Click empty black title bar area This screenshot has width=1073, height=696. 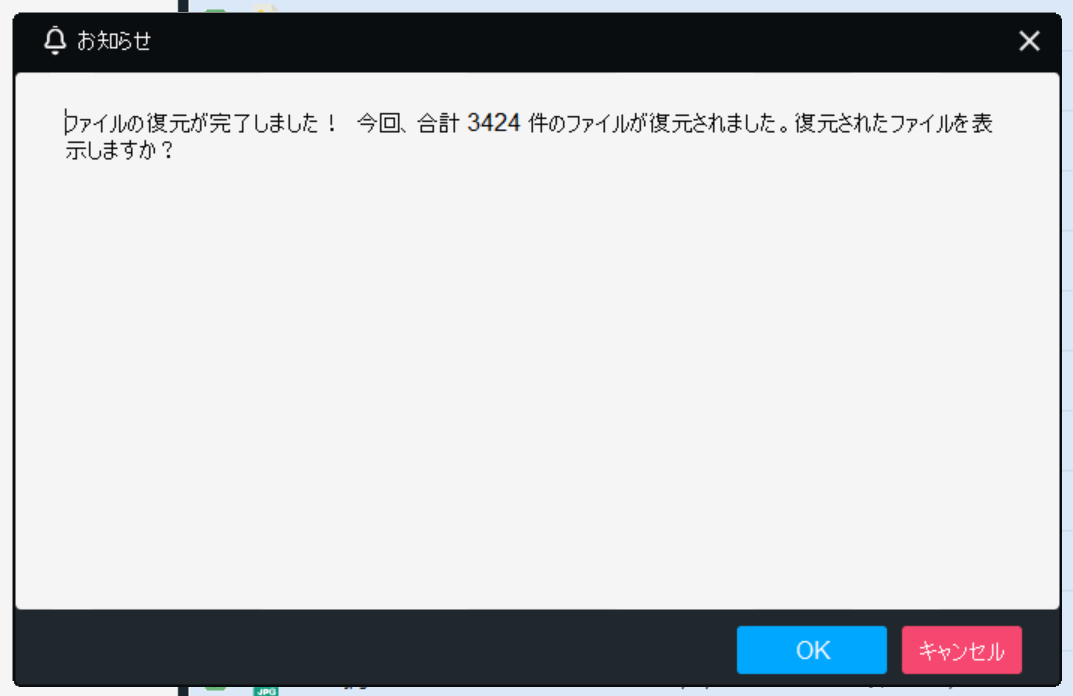pos(582,41)
